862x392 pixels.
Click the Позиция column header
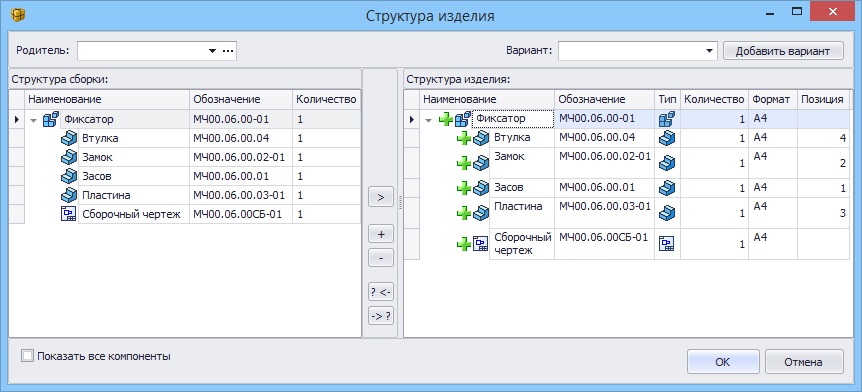(823, 100)
